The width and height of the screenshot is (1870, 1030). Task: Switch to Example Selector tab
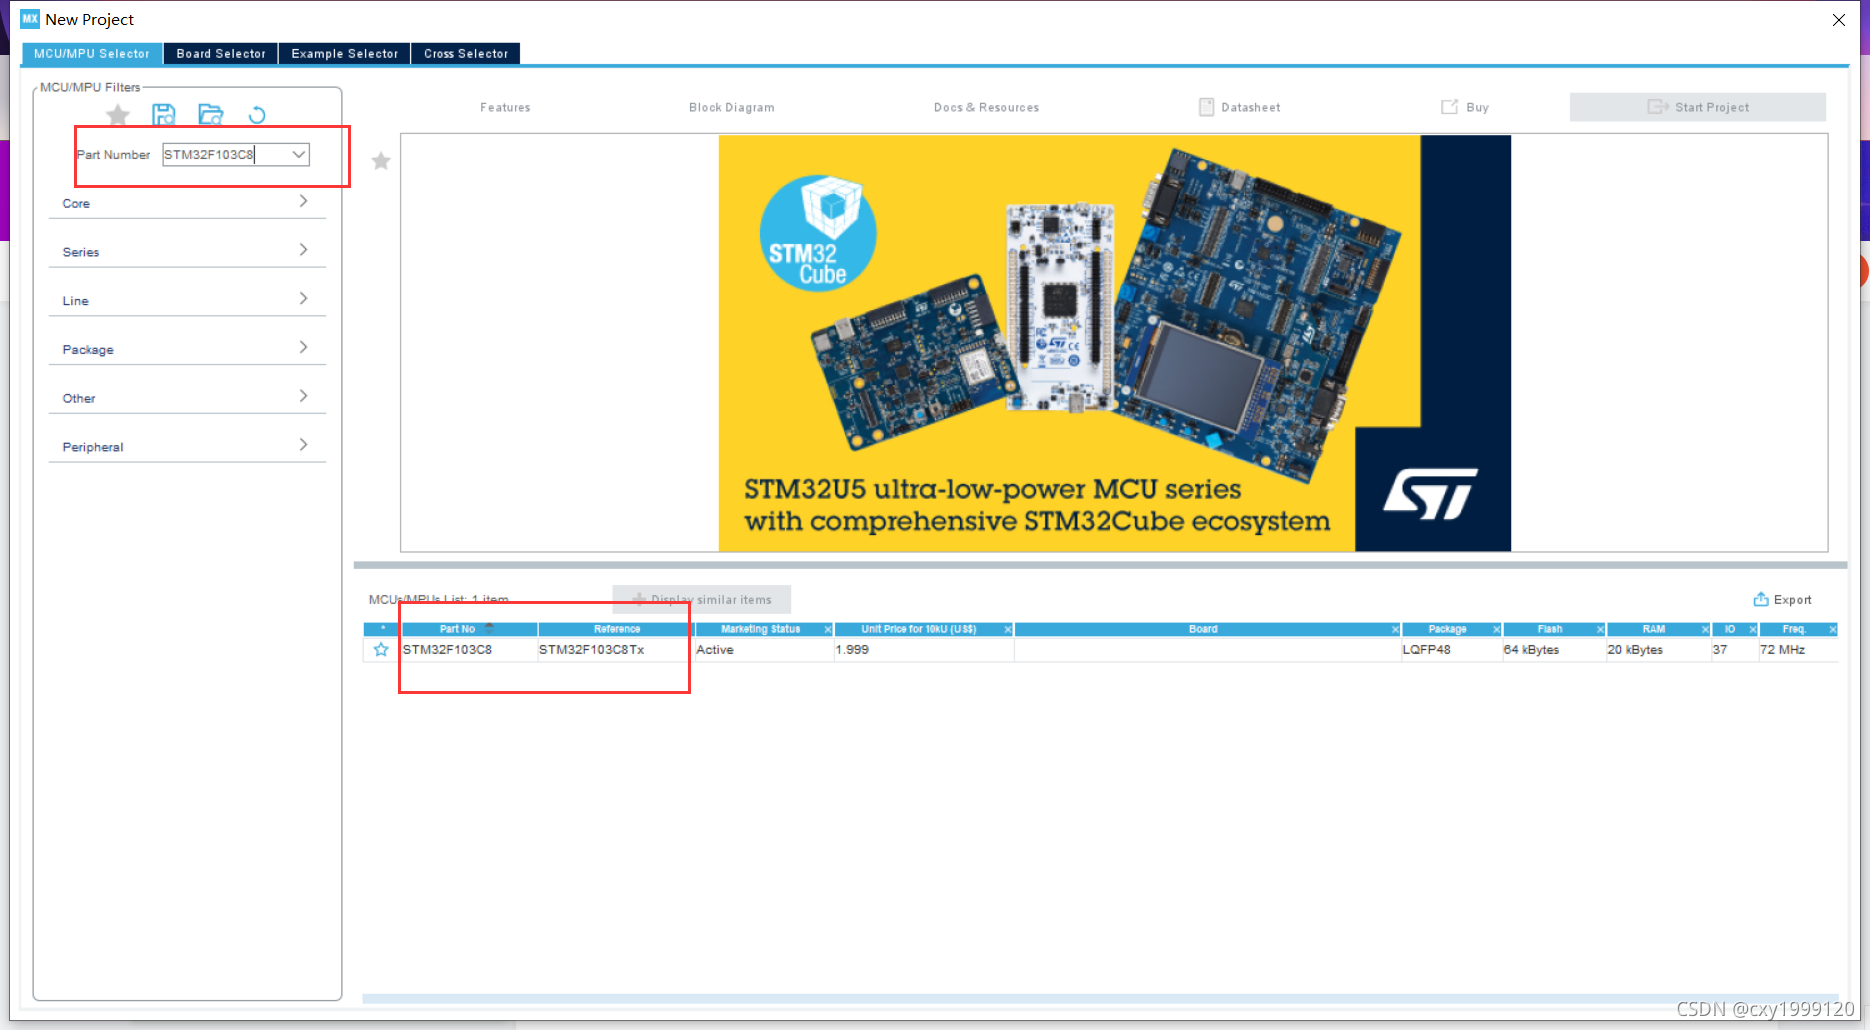coord(345,54)
